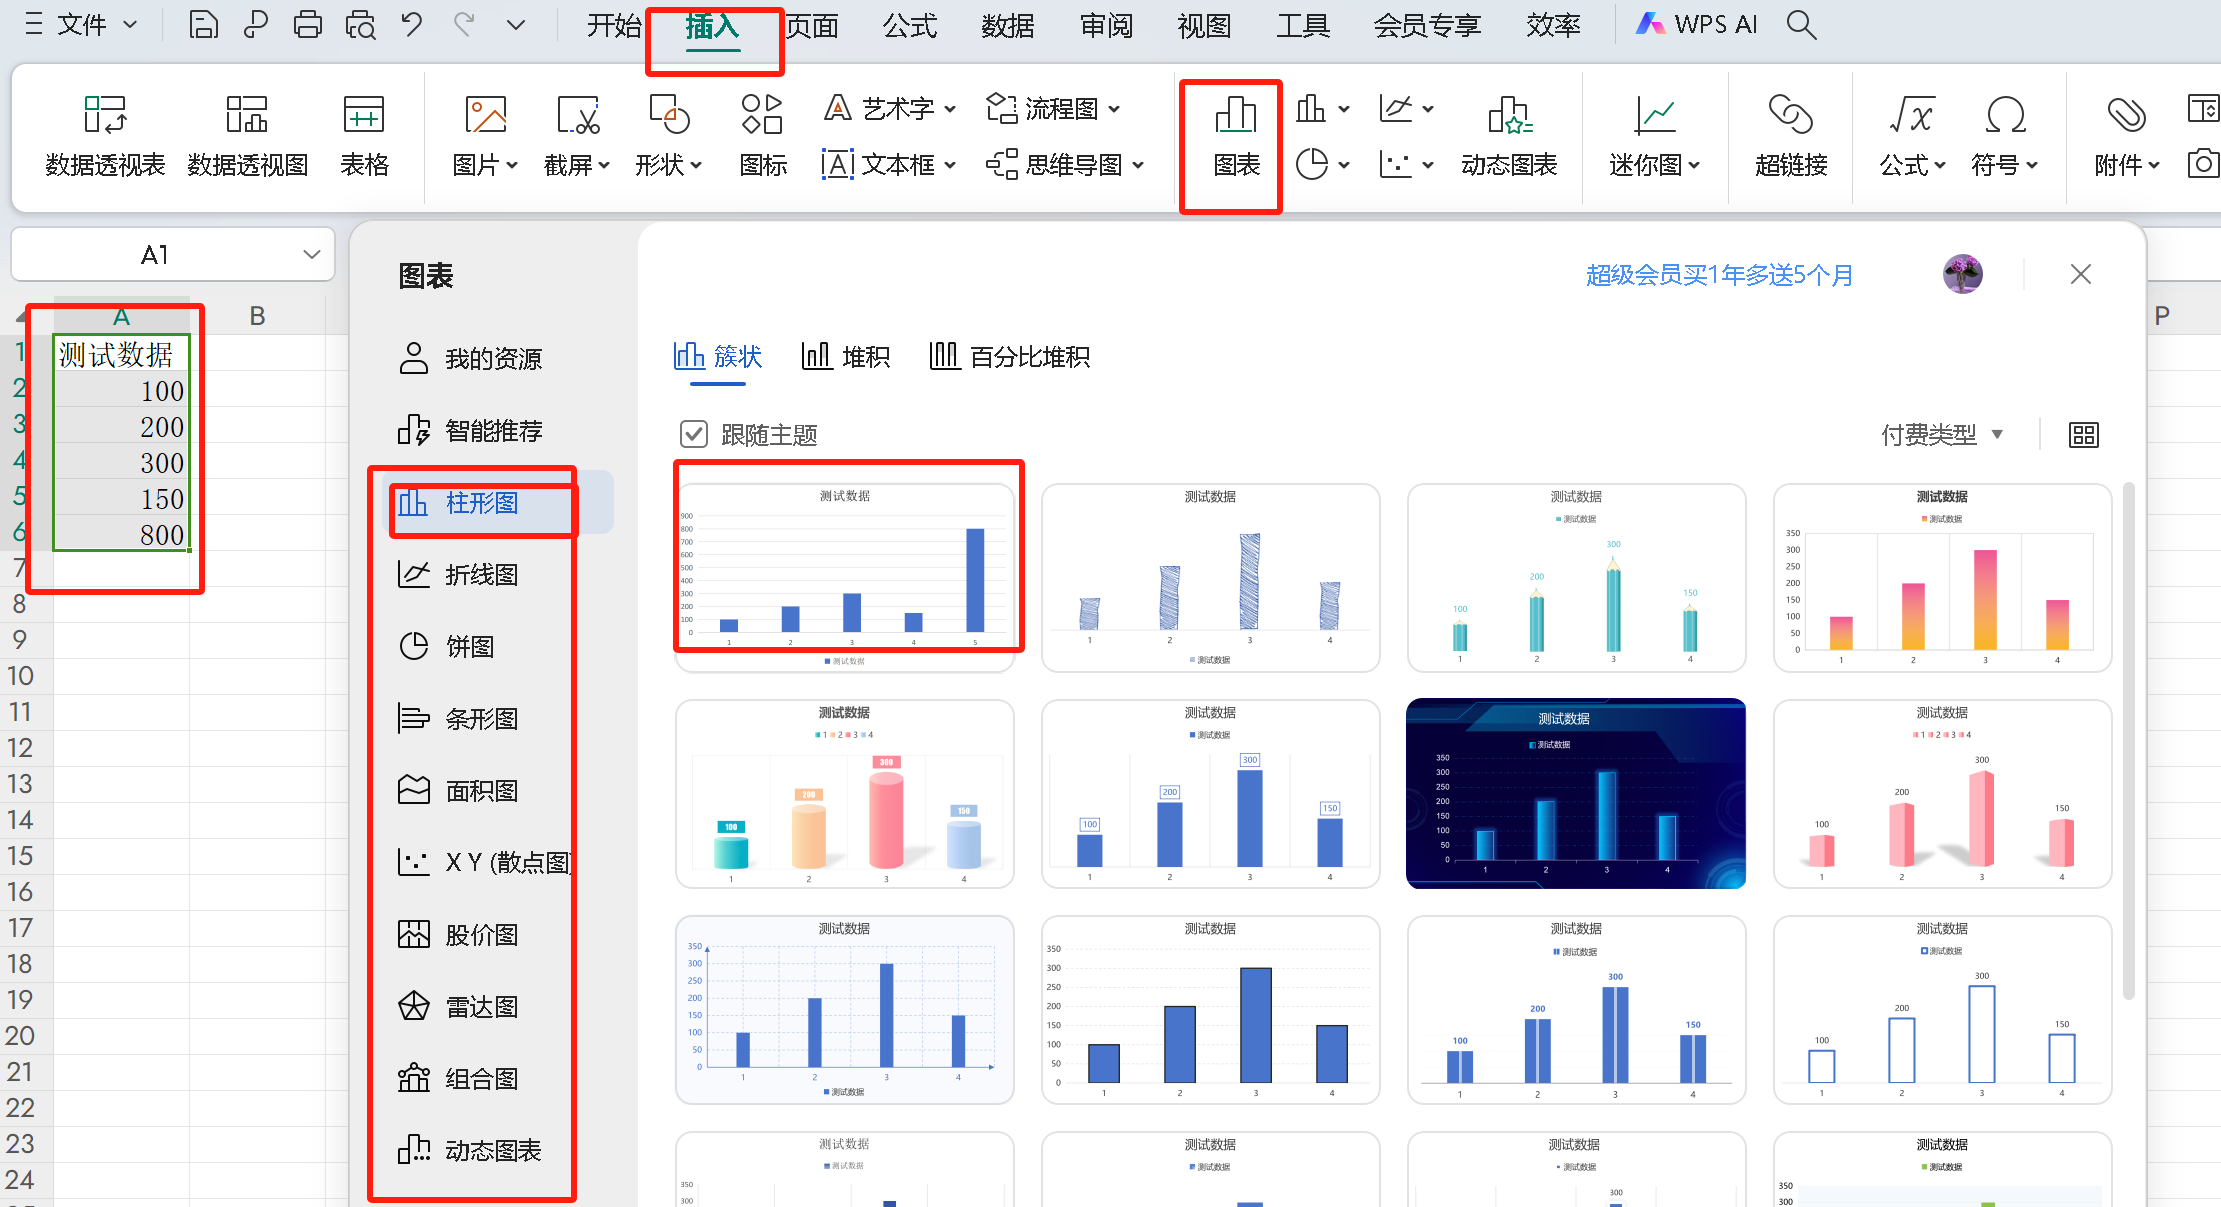
Task: Click column B header
Action: [x=257, y=316]
